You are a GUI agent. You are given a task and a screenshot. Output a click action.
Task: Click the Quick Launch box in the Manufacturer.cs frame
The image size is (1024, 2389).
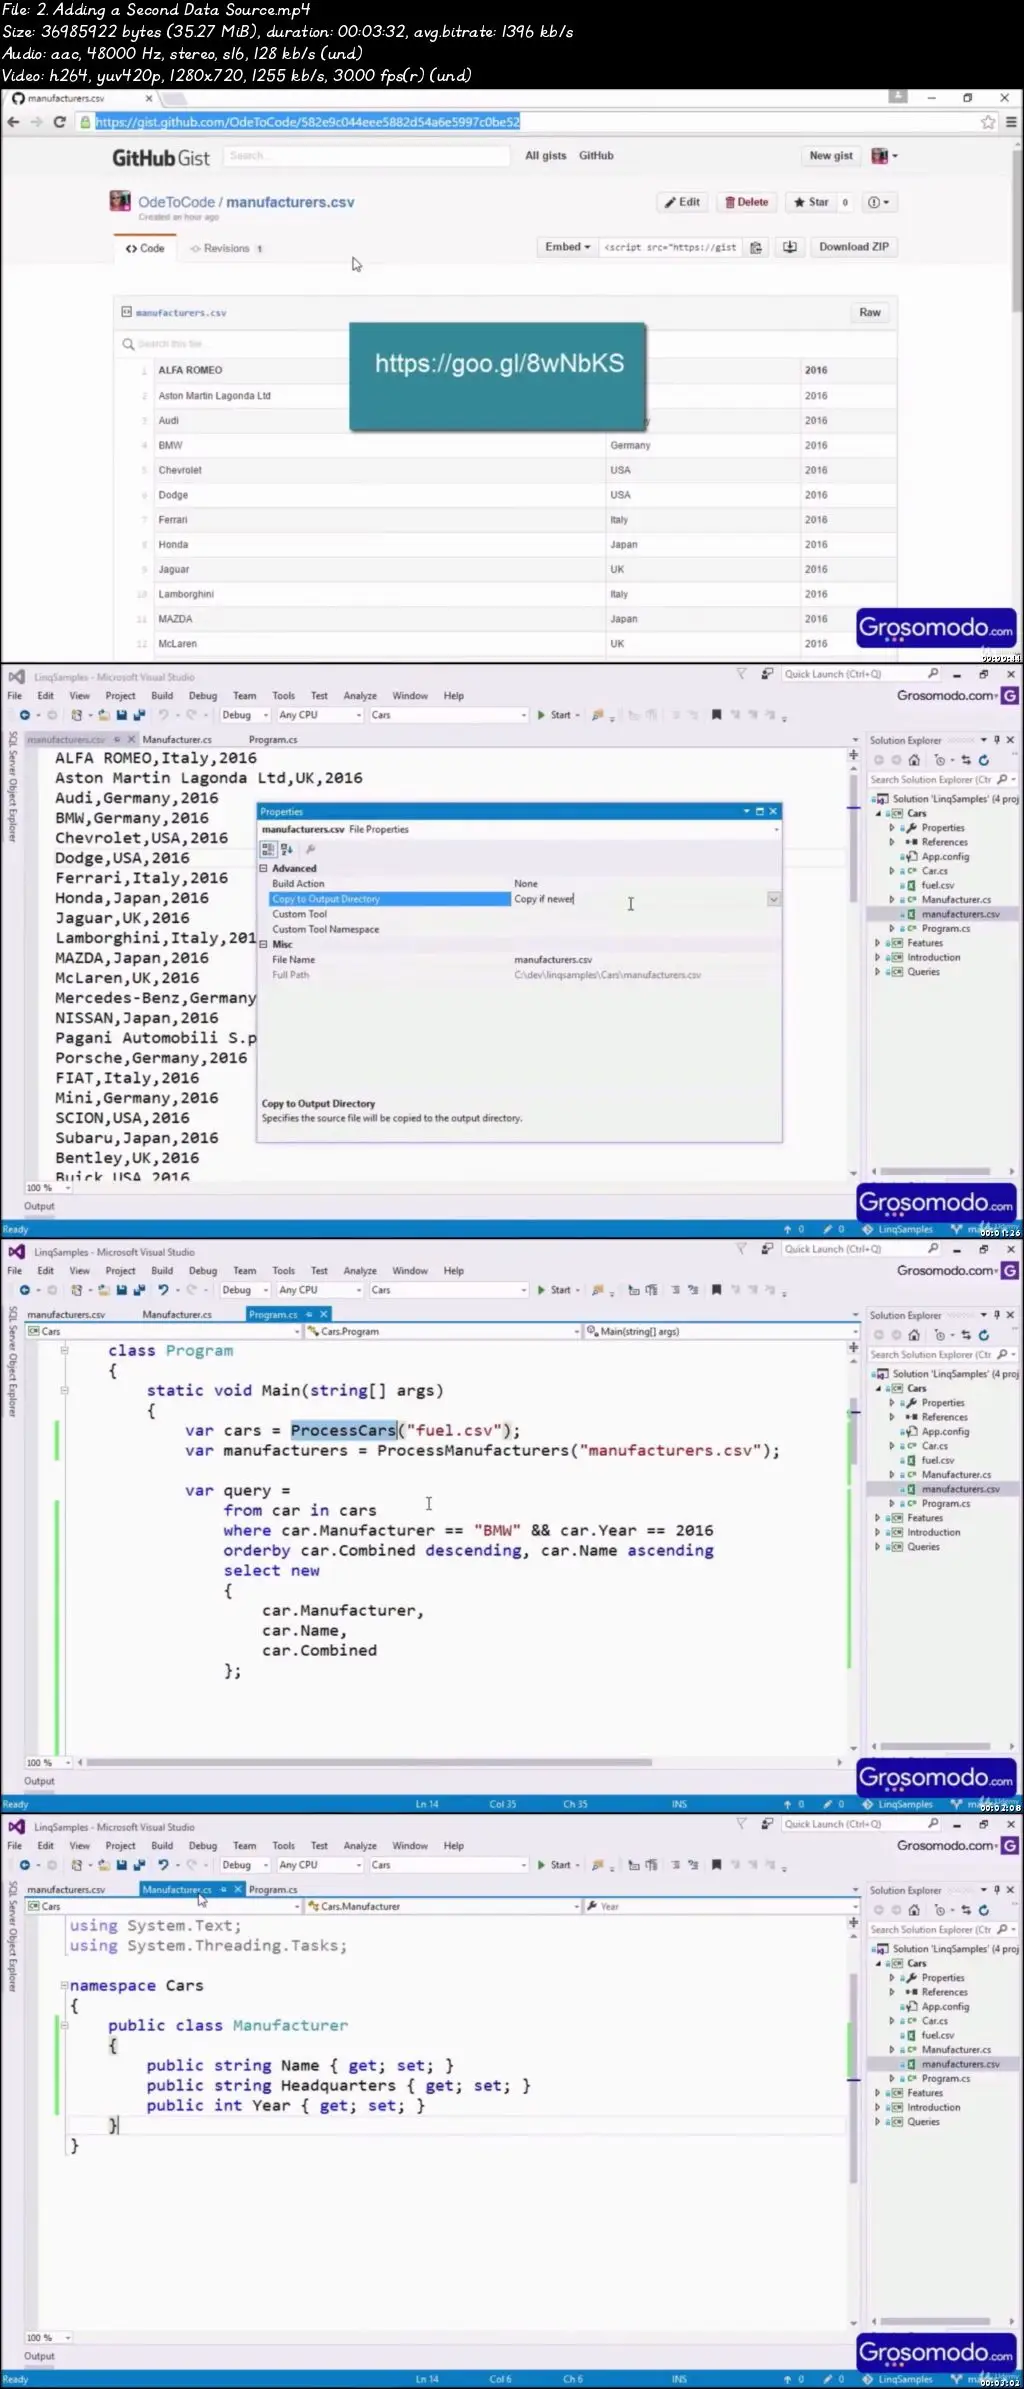pyautogui.click(x=862, y=1824)
